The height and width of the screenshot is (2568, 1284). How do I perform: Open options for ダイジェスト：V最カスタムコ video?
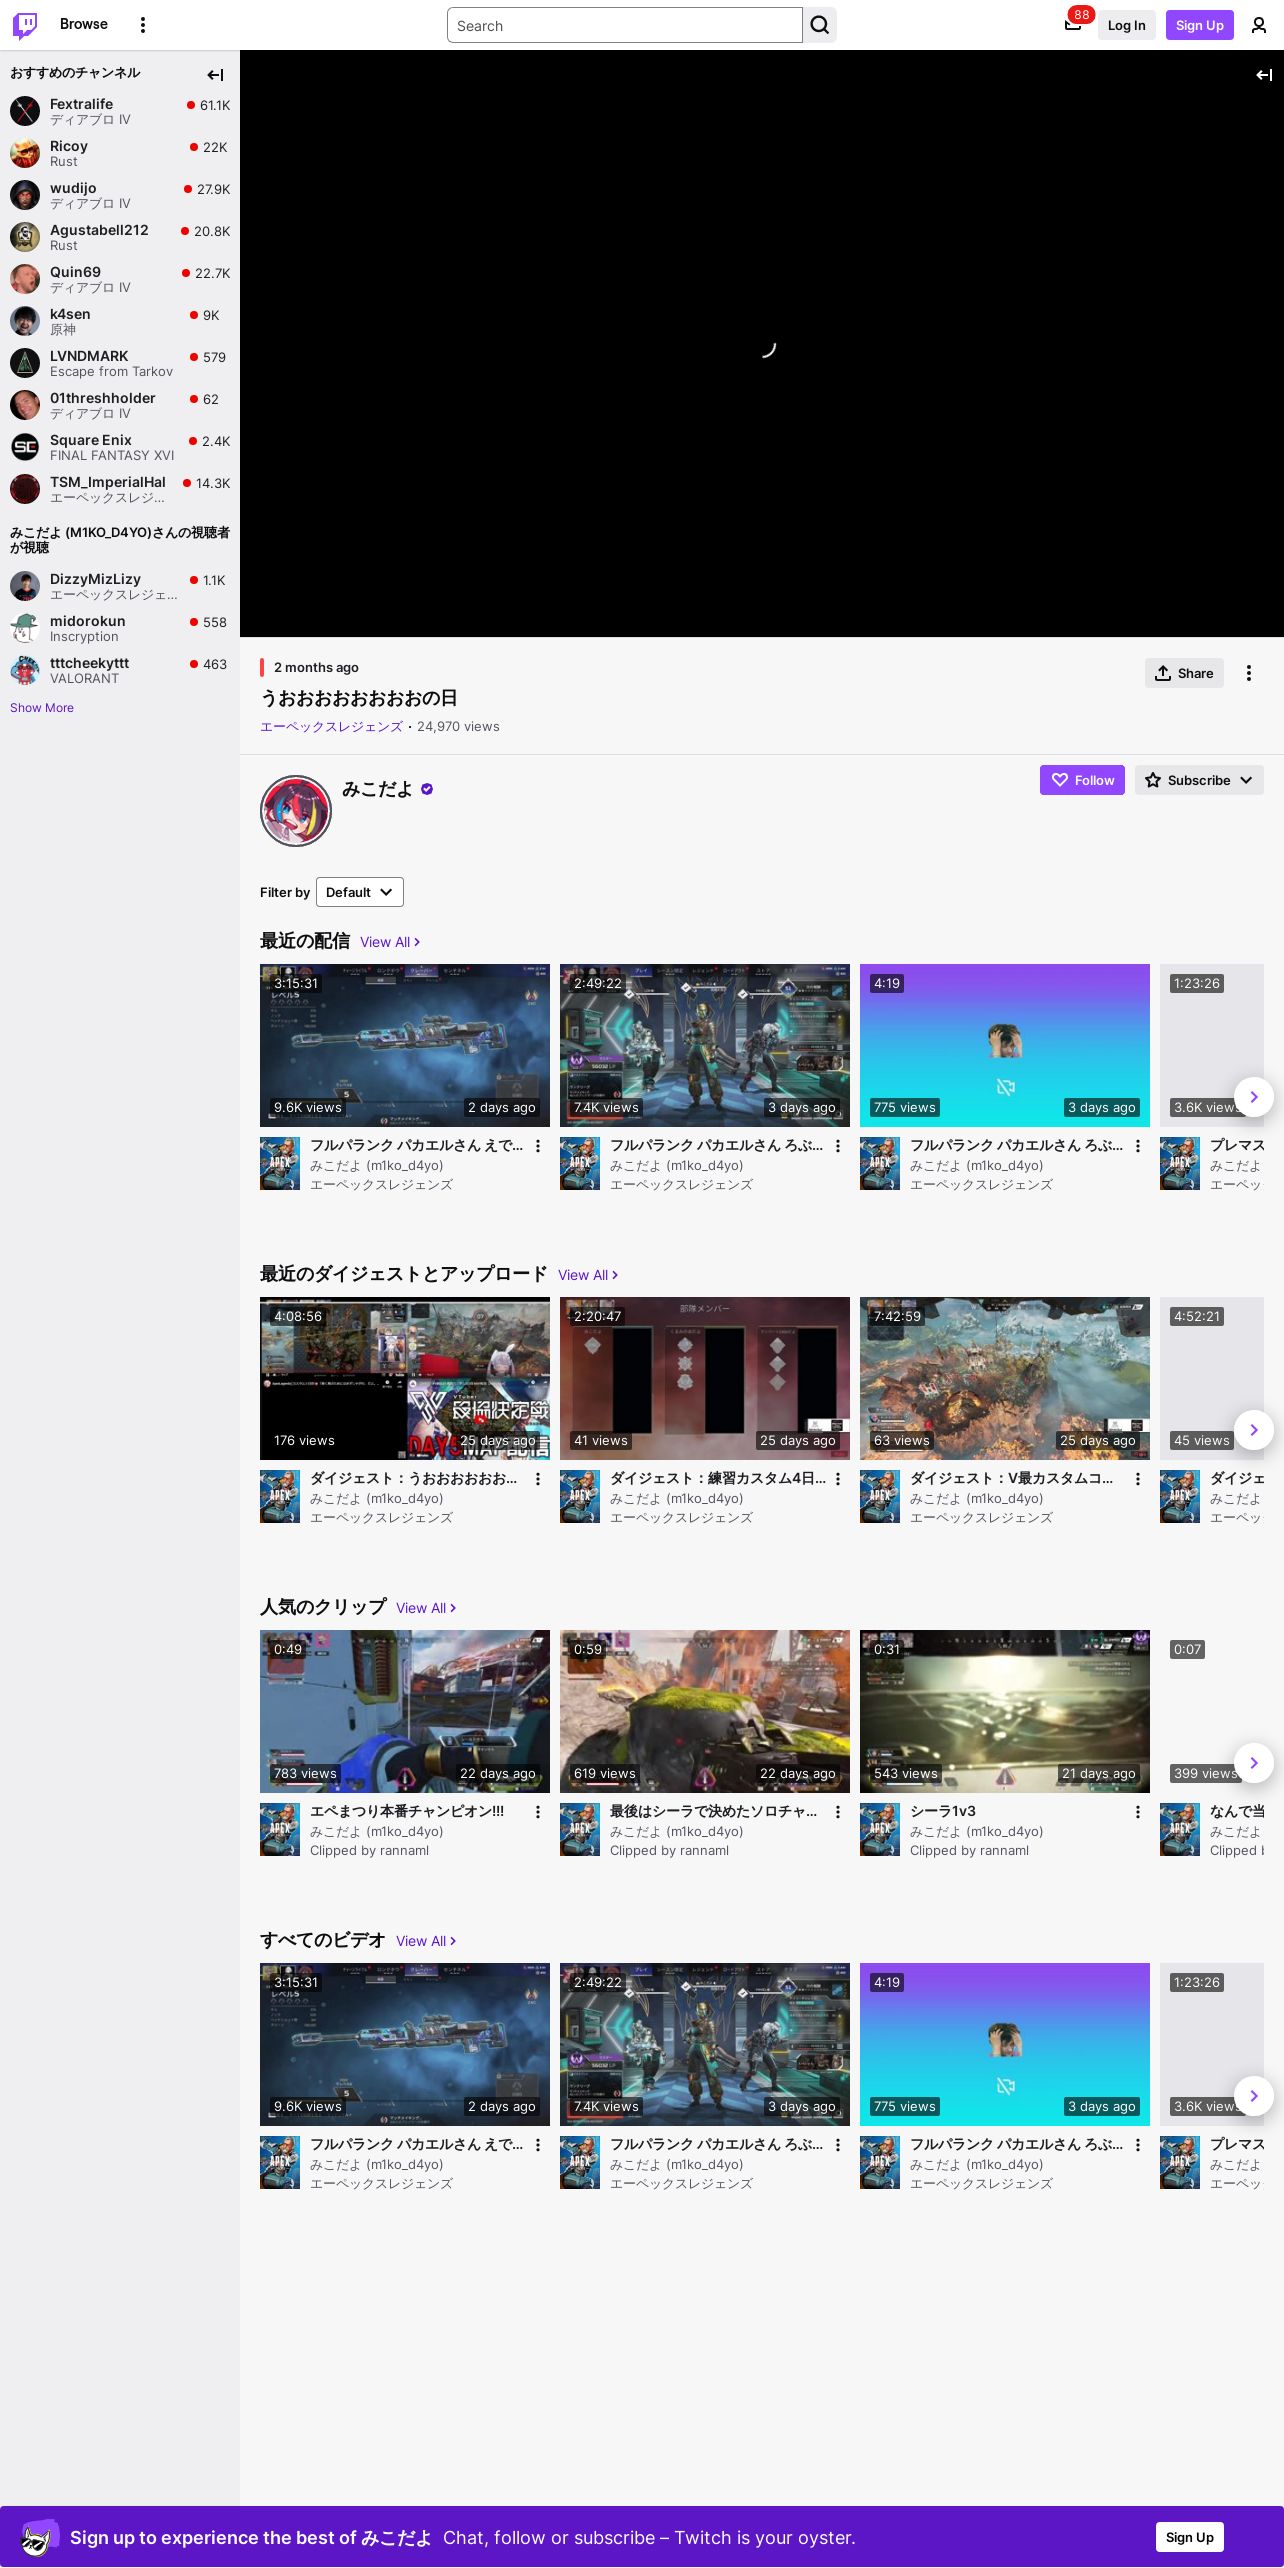pyautogui.click(x=1138, y=1479)
